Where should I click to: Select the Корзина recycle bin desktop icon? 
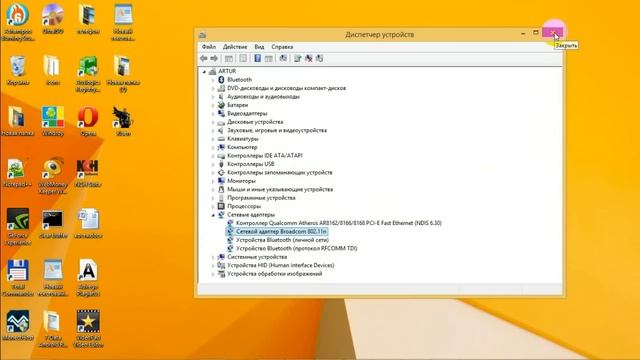pos(18,70)
